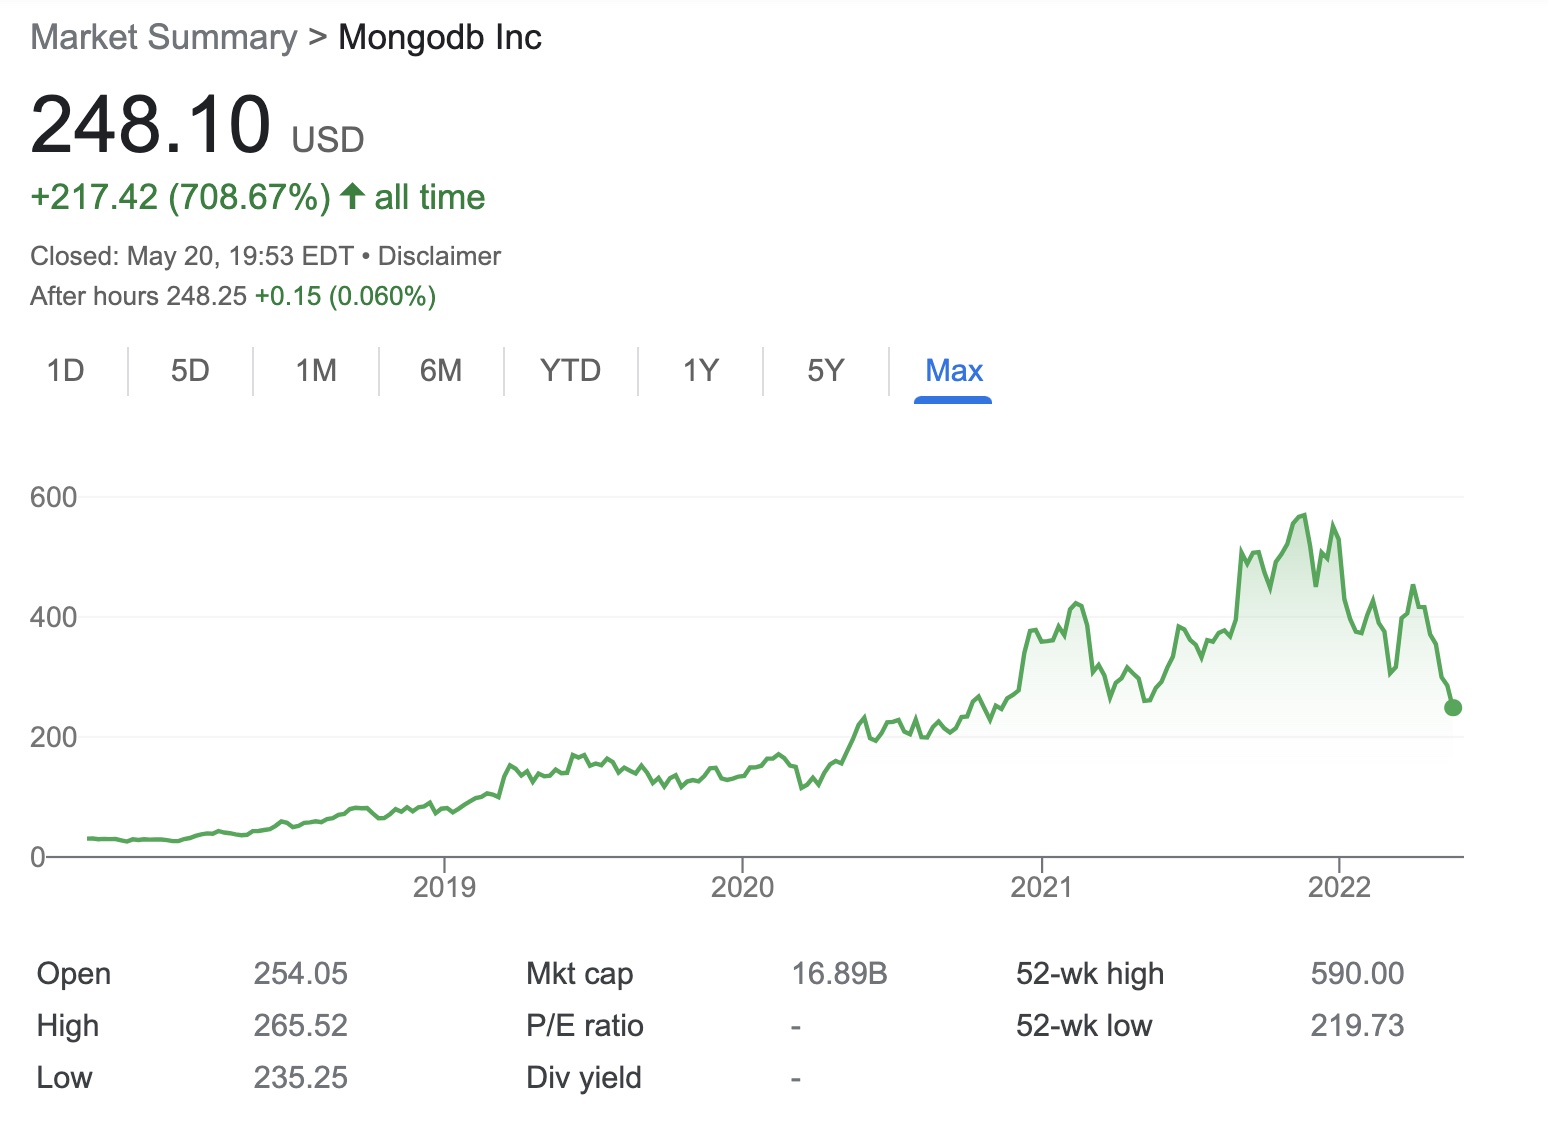Click the 2022 axis label
The height and width of the screenshot is (1130, 1548).
[x=1339, y=887]
